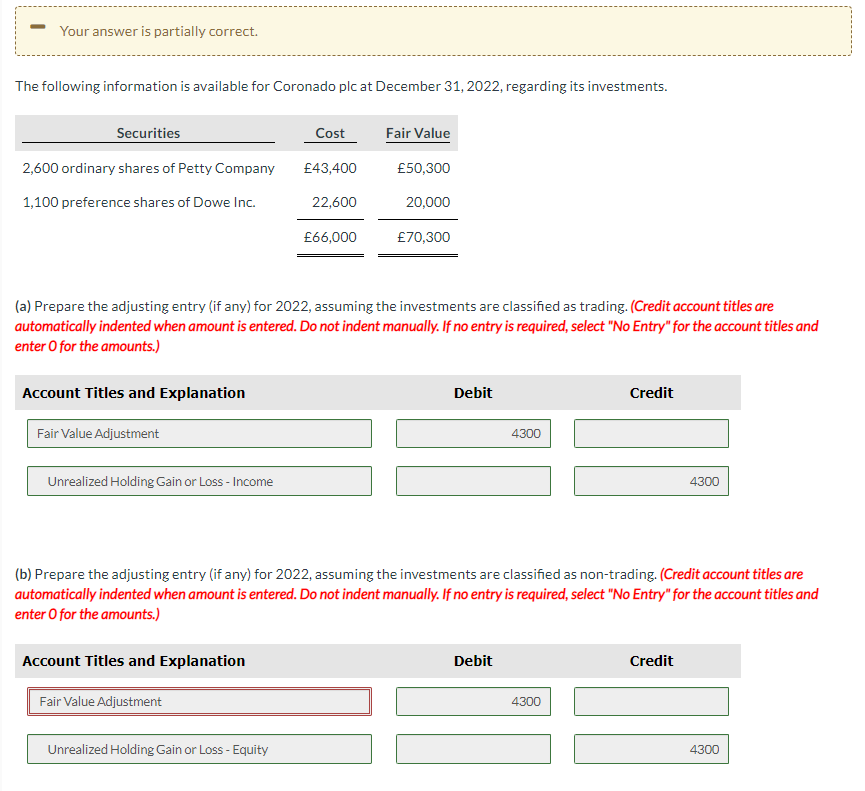Viewport: 865px width, 791px height.
Task: Click part (a) Fair Value Adjustment empty credit field
Action: point(652,434)
